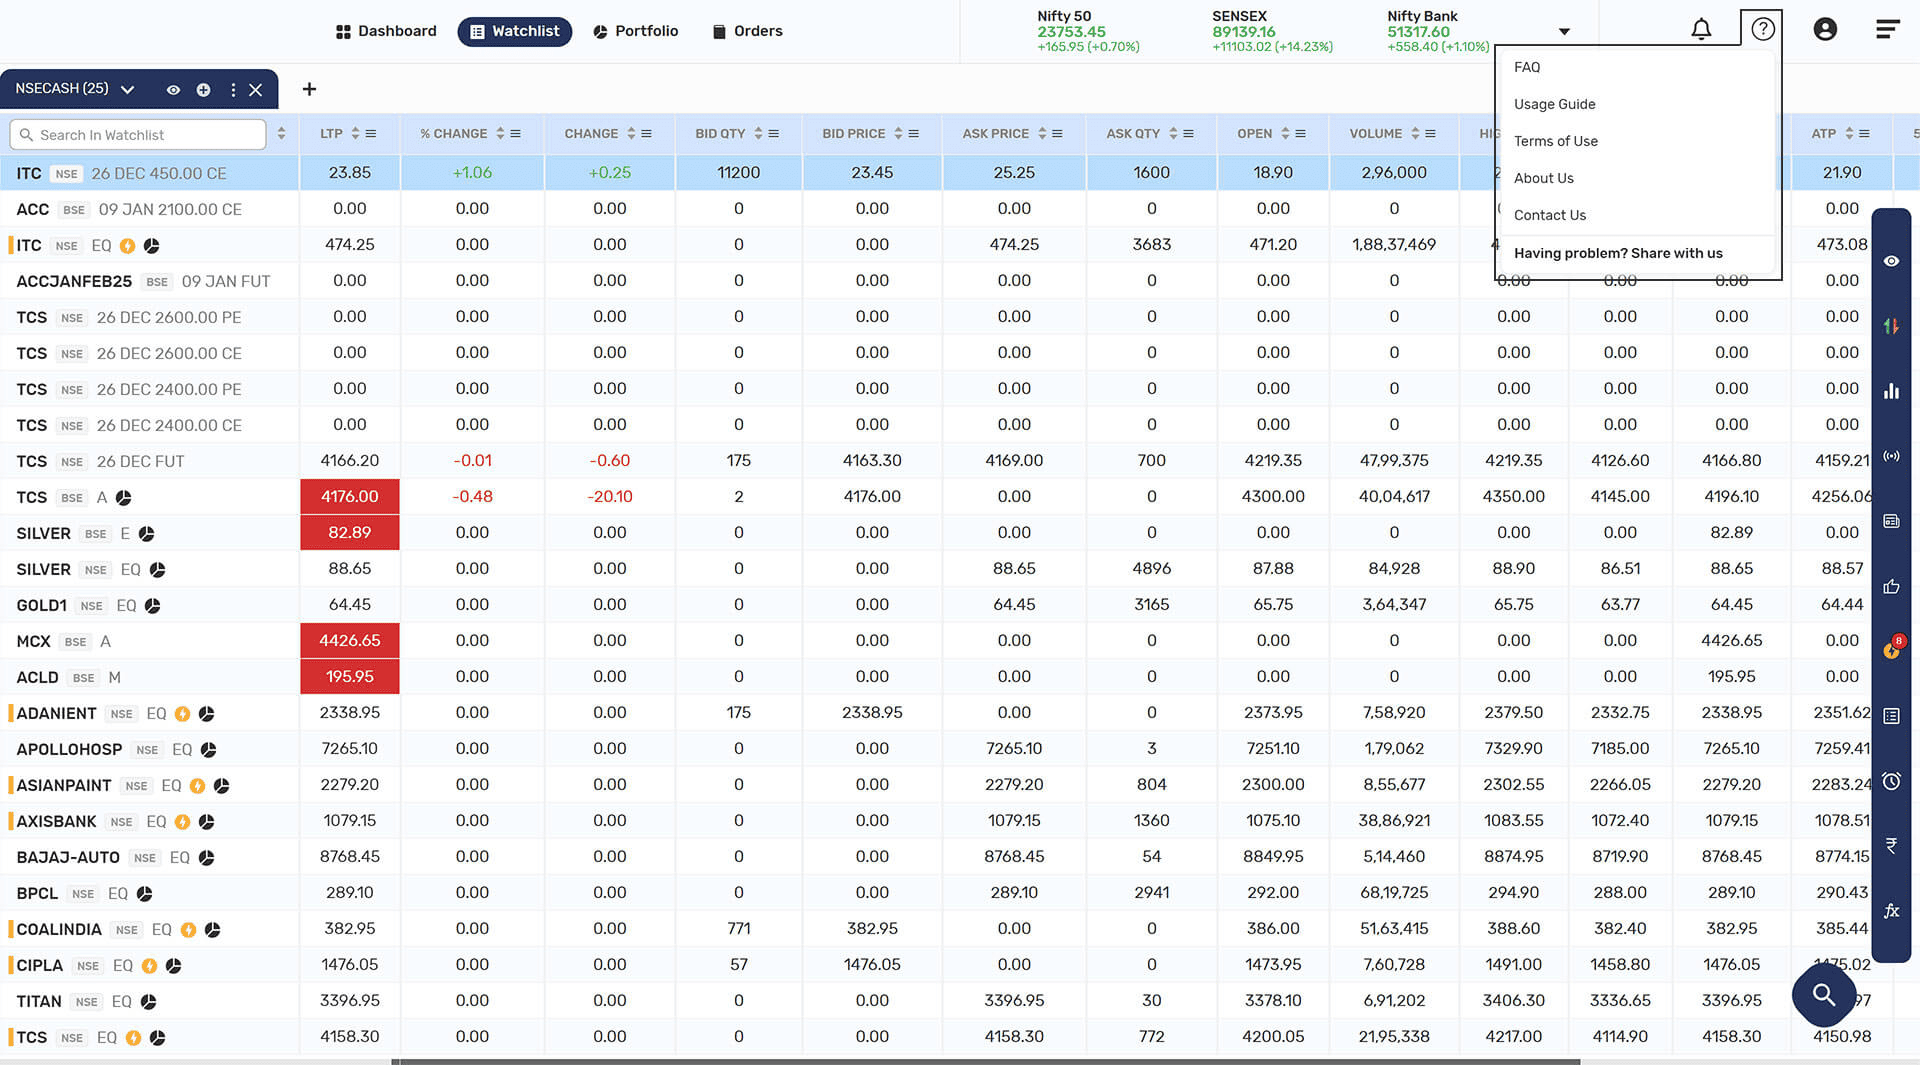Toggle eye icon atop right side panel
Screen dimensions: 1920x1065
point(1891,261)
